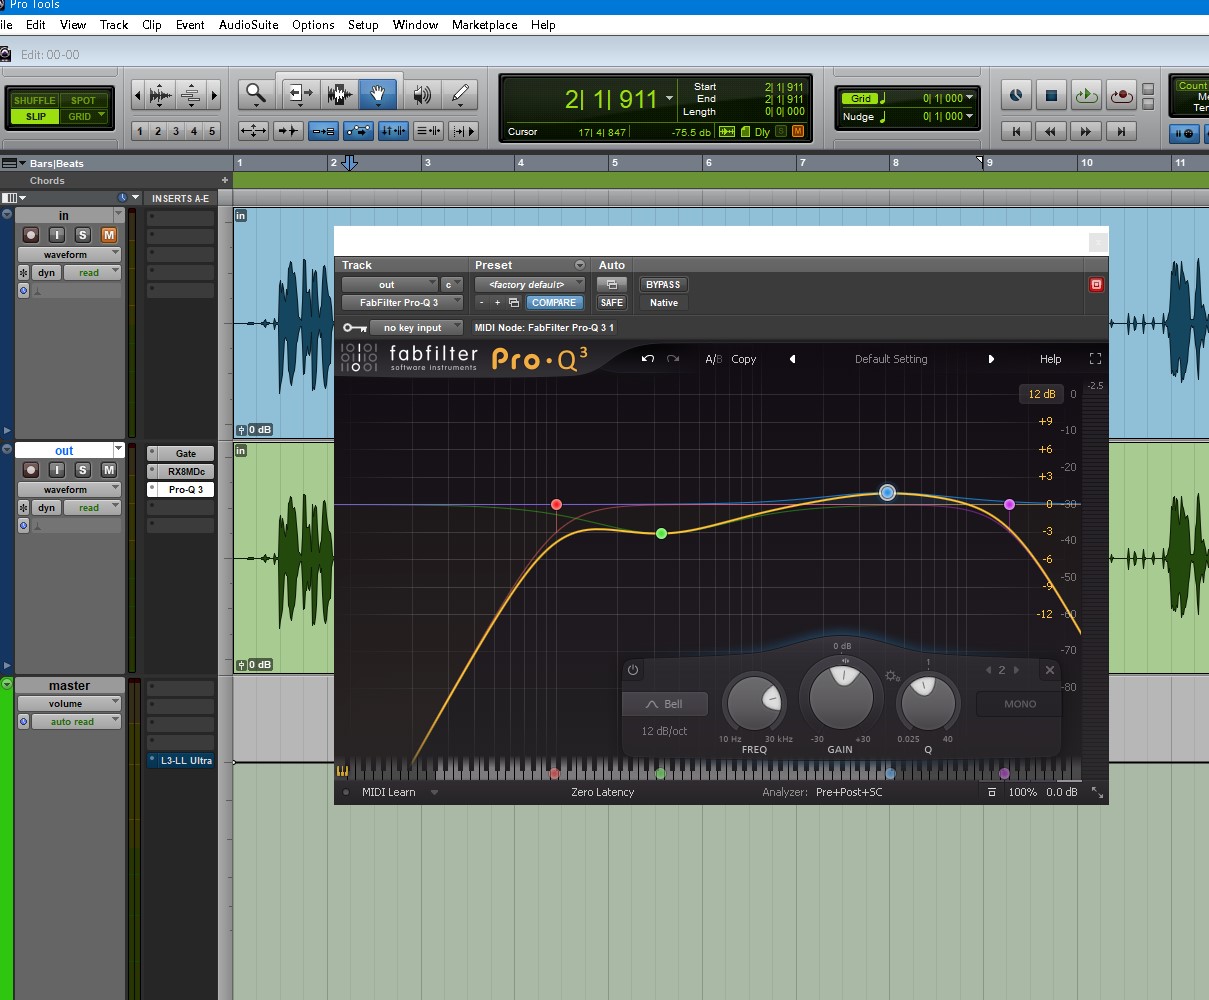This screenshot has width=1209, height=1000.
Task: Go to previous Pro-Q 3 preset arrow
Action: pos(792,359)
